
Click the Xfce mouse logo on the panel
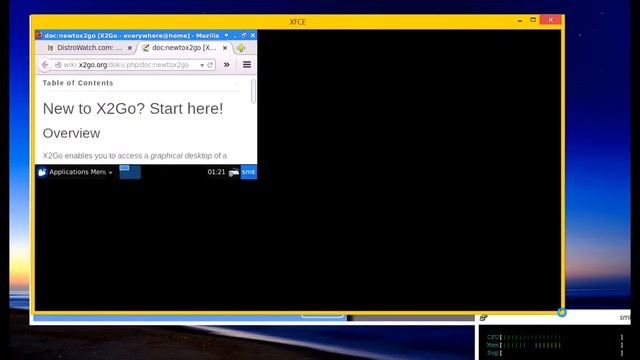coord(42,172)
